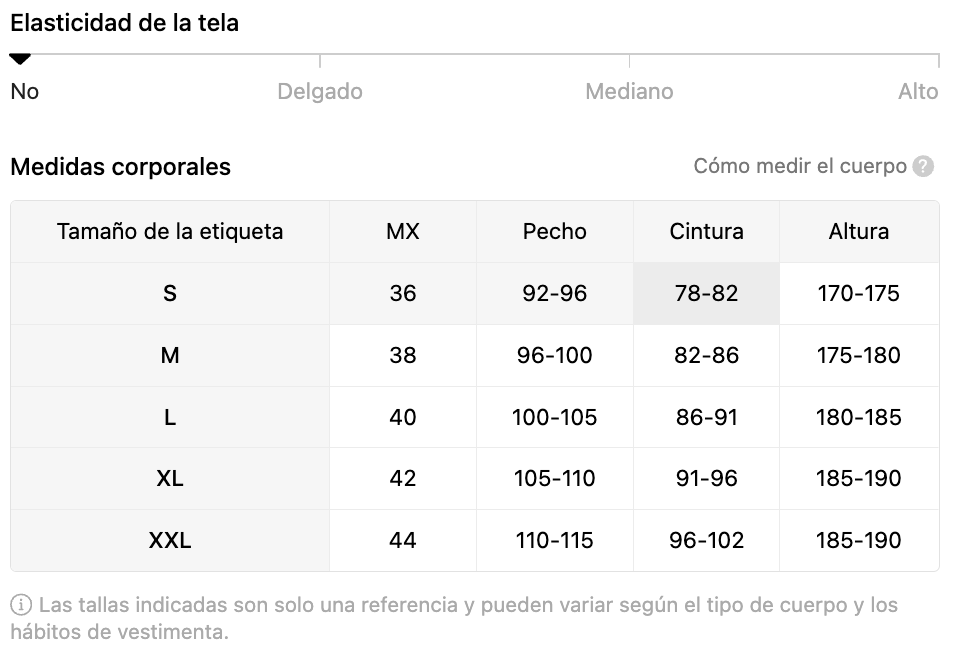Click the question mark help icon
The width and height of the screenshot is (958, 664).
(x=923, y=166)
